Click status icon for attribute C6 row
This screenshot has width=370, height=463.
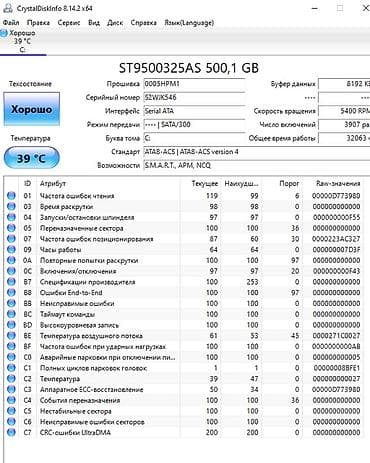(11, 422)
